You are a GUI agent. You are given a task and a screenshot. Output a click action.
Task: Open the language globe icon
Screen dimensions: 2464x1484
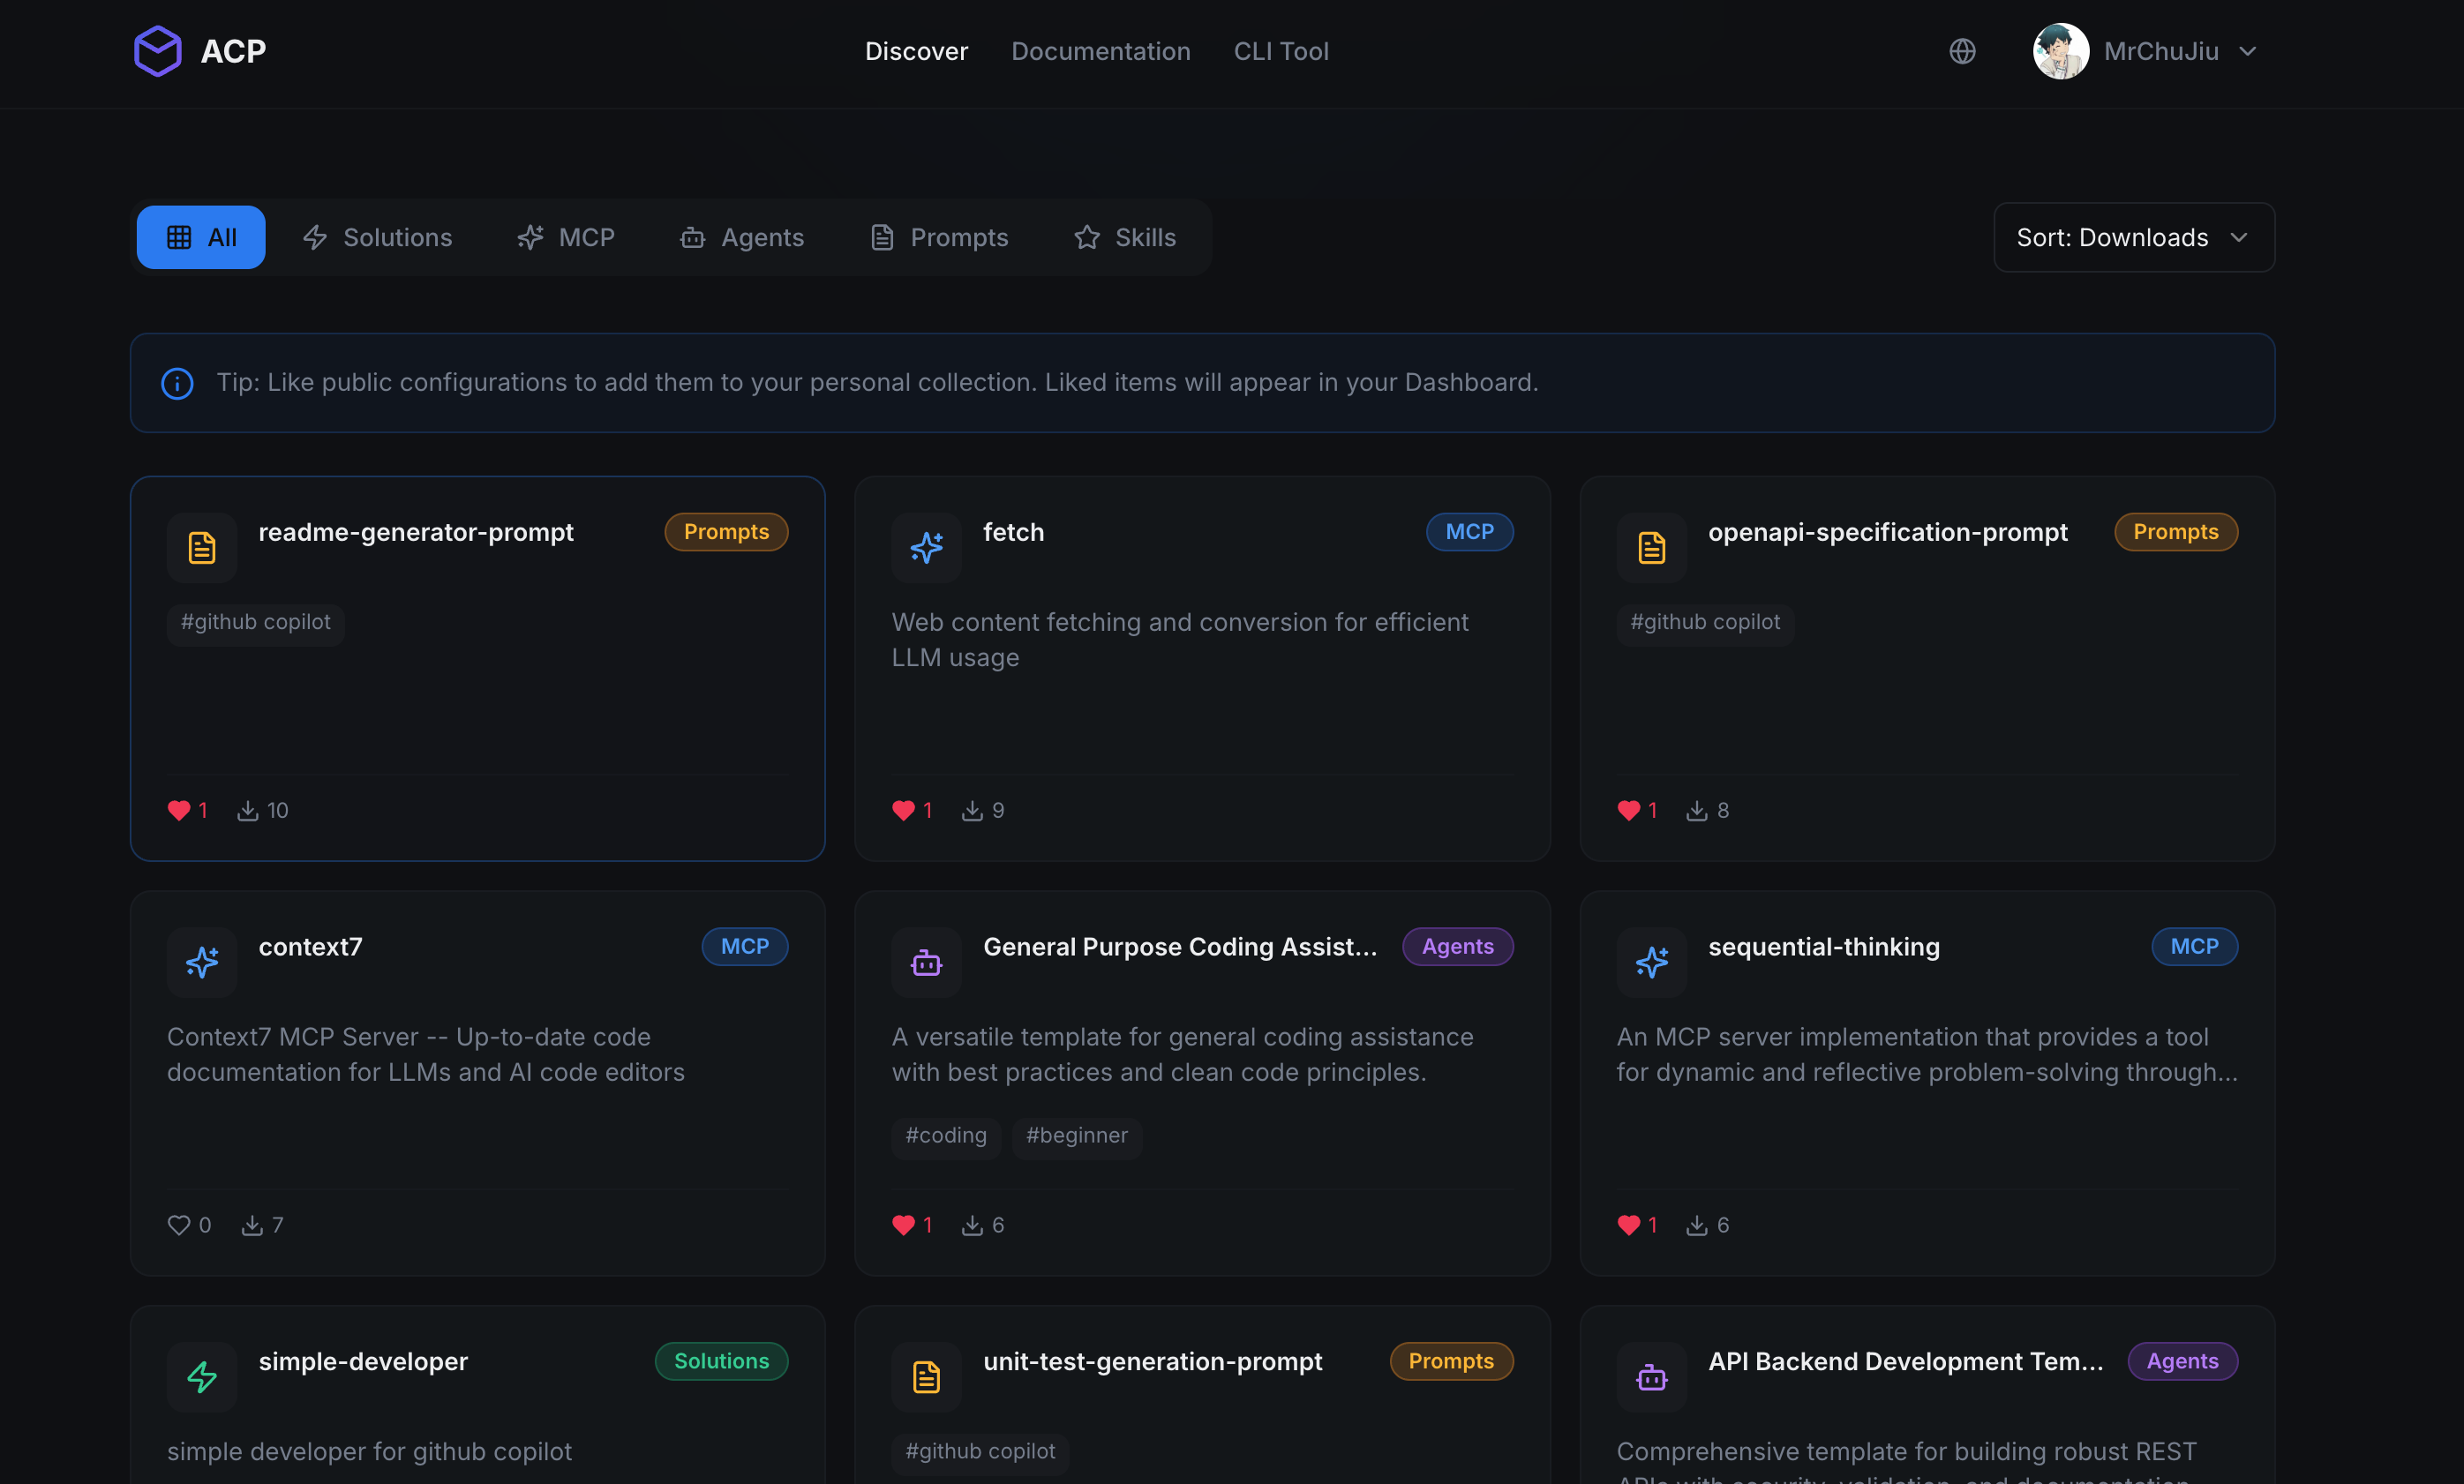tap(1962, 51)
